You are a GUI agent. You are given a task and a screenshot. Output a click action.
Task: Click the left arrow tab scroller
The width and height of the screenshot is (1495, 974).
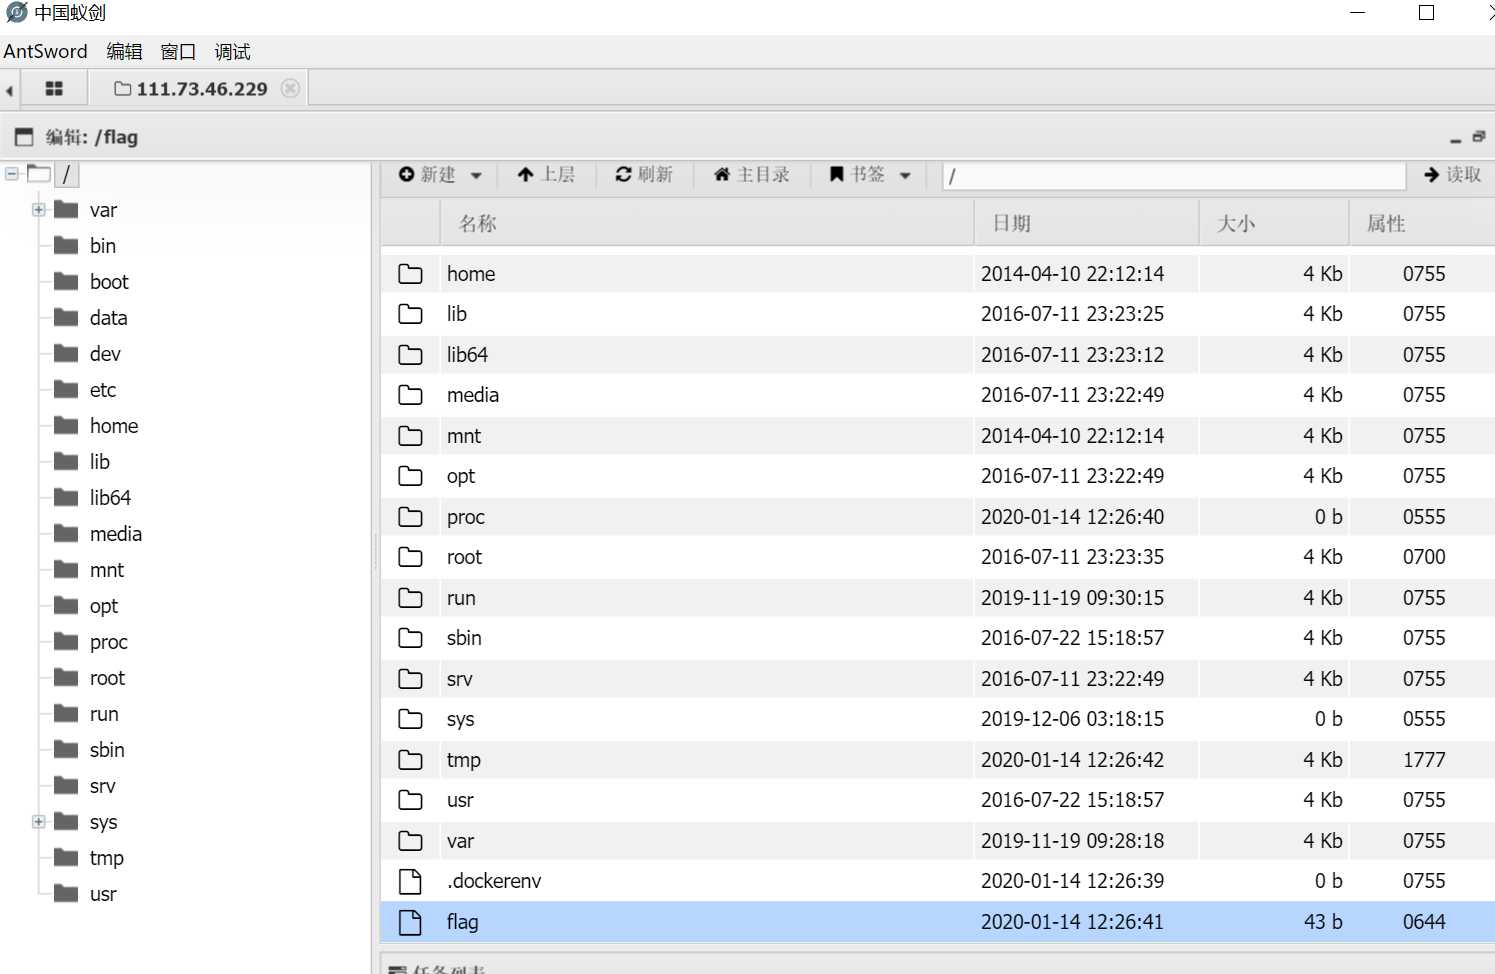point(9,90)
